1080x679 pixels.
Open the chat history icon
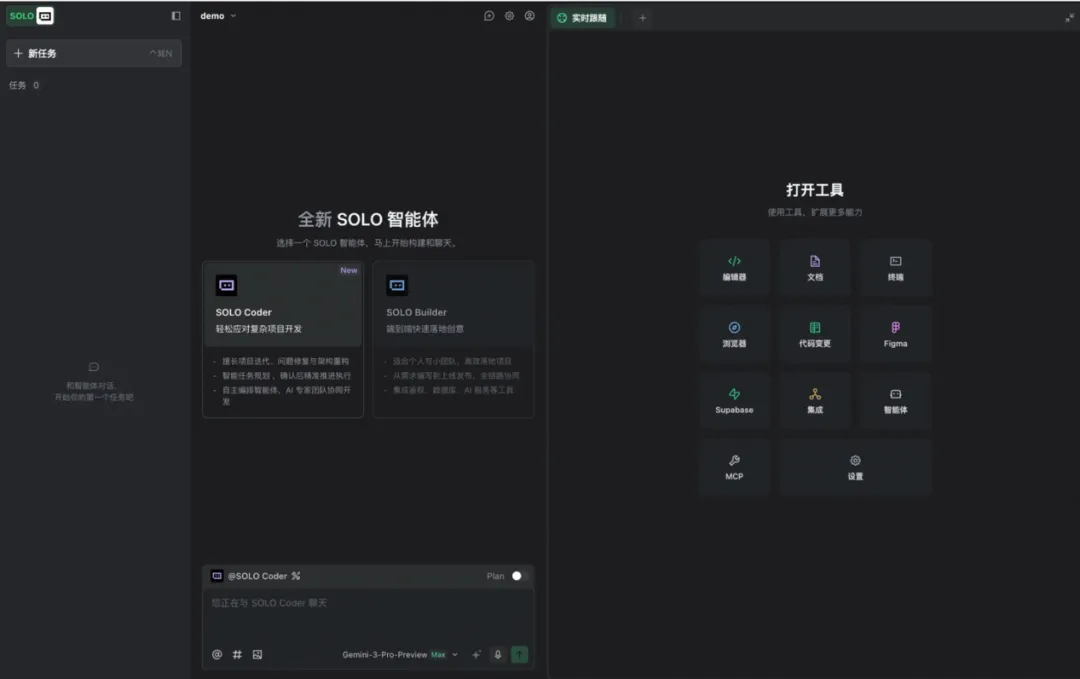click(x=489, y=16)
